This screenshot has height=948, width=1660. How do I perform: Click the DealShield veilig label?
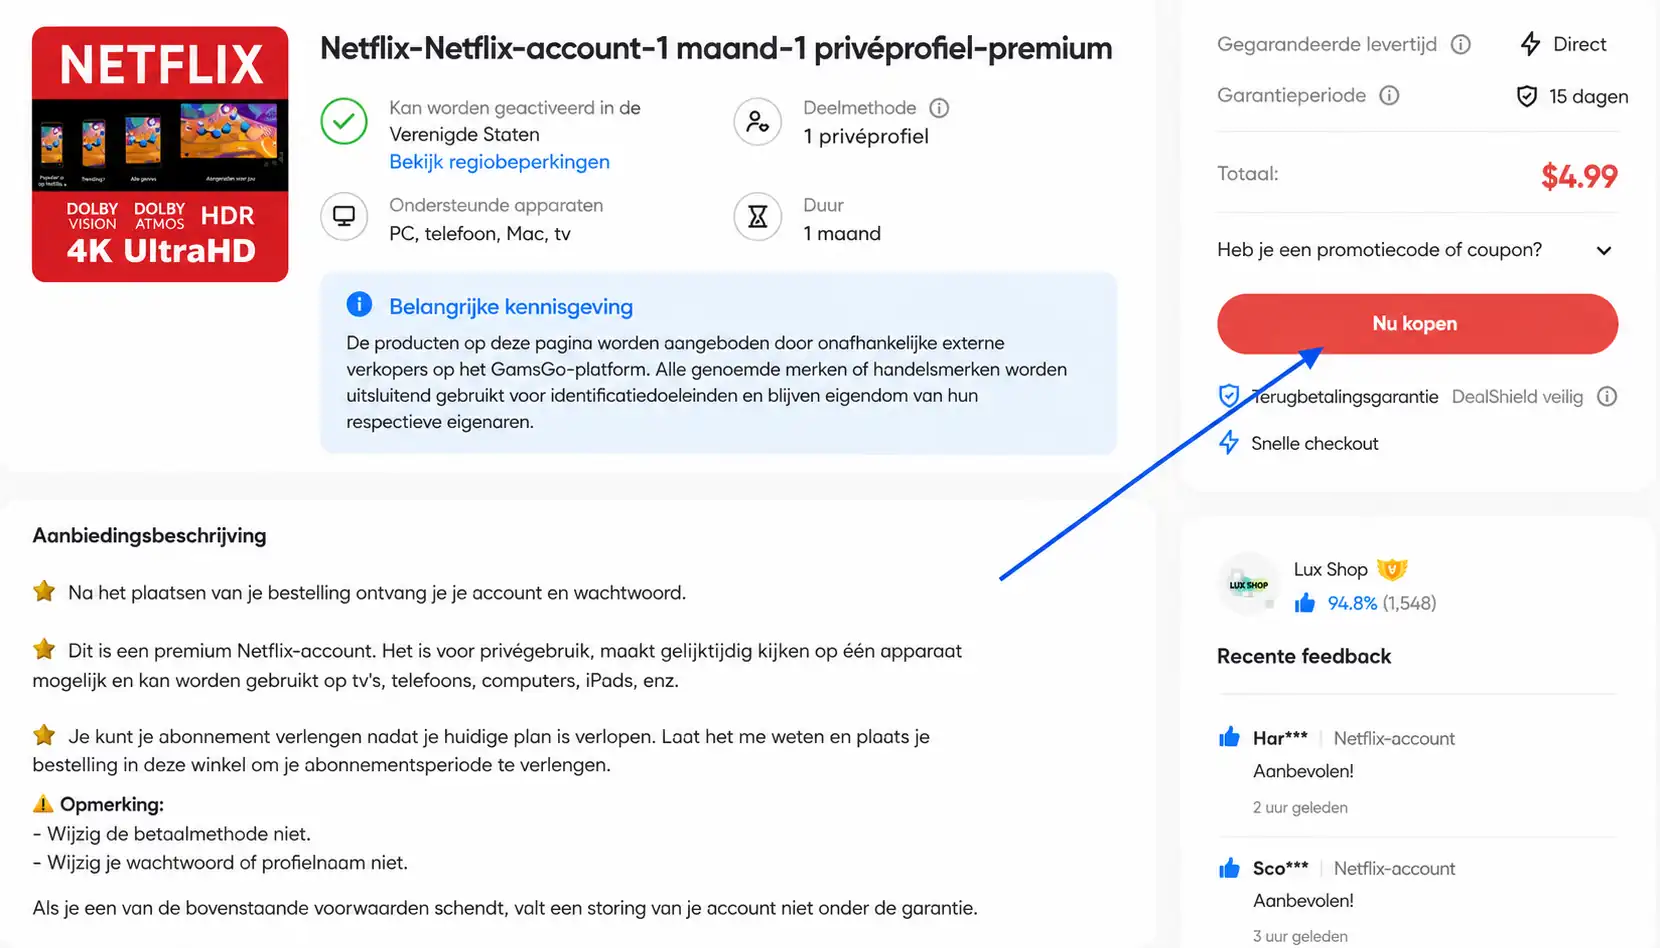(1517, 397)
